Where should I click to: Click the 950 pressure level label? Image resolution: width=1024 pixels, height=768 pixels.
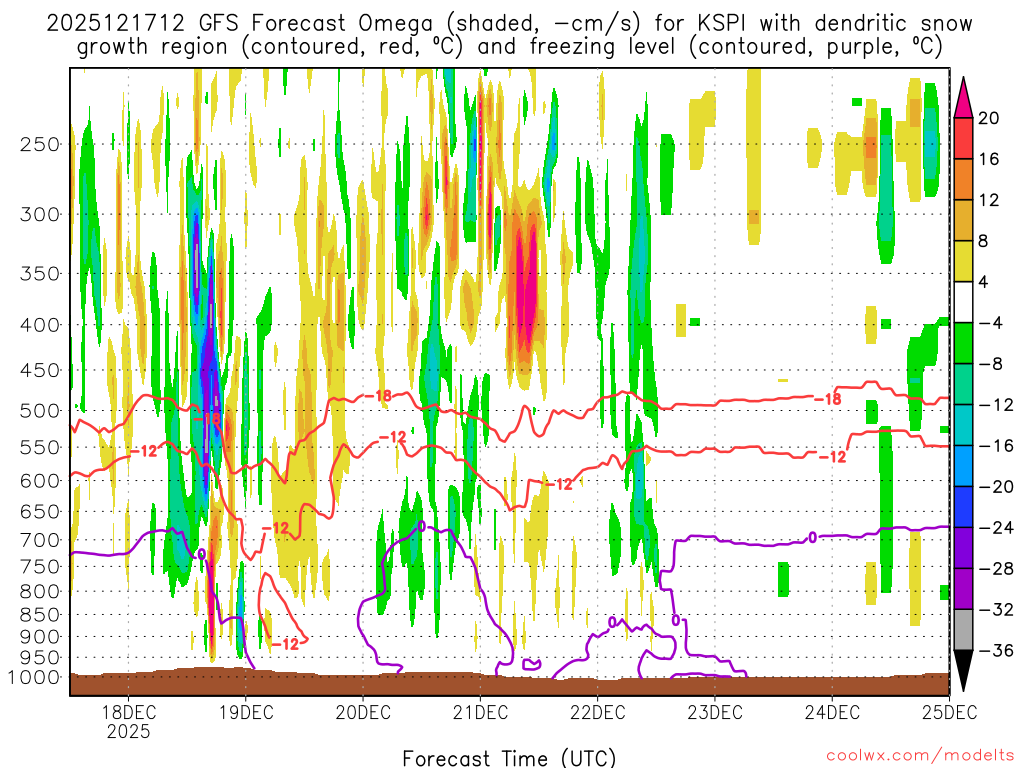[40, 658]
